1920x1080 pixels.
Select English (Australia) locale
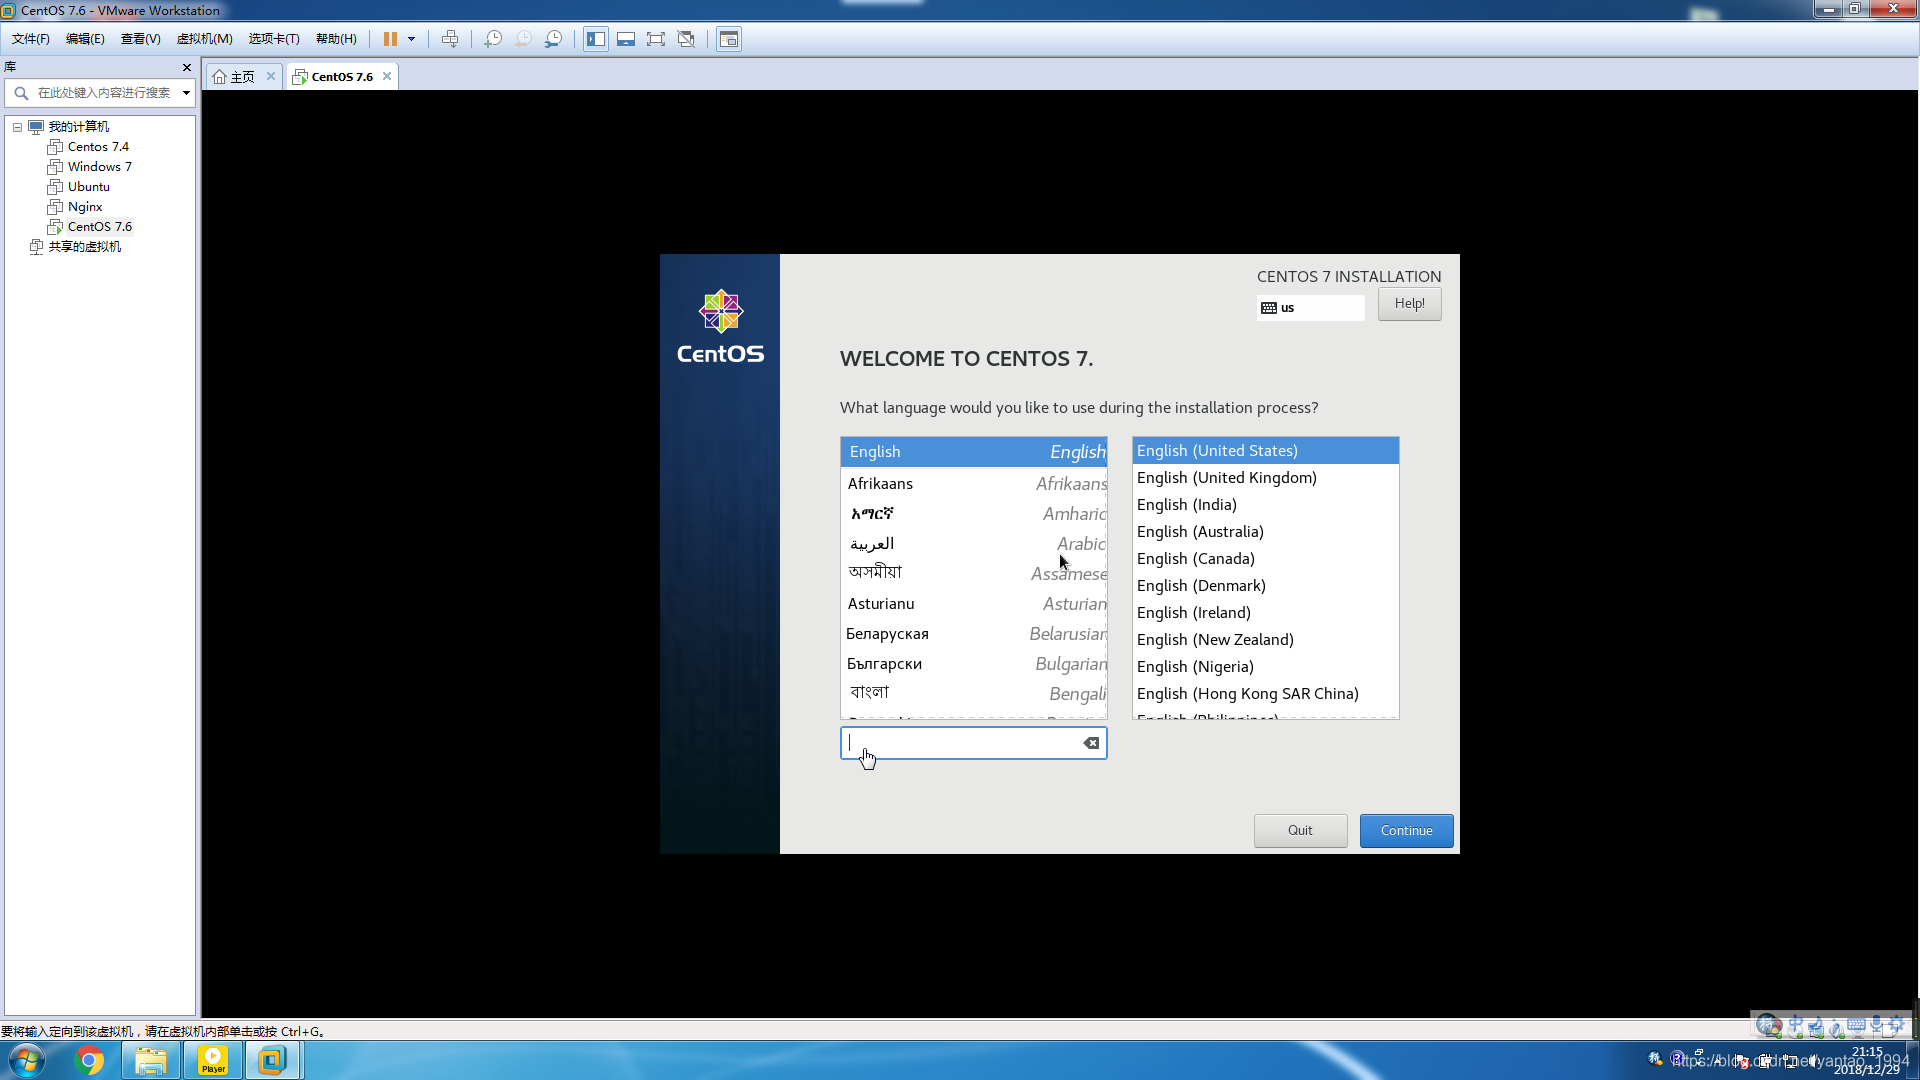point(1265,532)
